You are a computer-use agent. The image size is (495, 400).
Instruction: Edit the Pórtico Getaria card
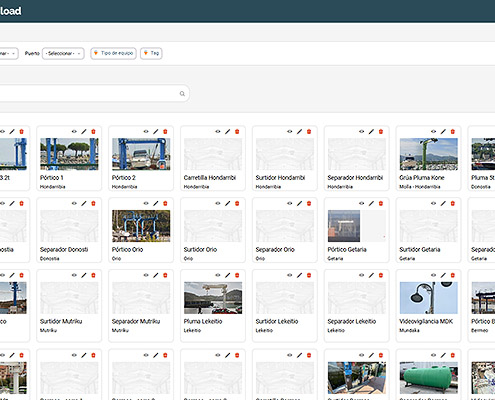[x=371, y=203]
